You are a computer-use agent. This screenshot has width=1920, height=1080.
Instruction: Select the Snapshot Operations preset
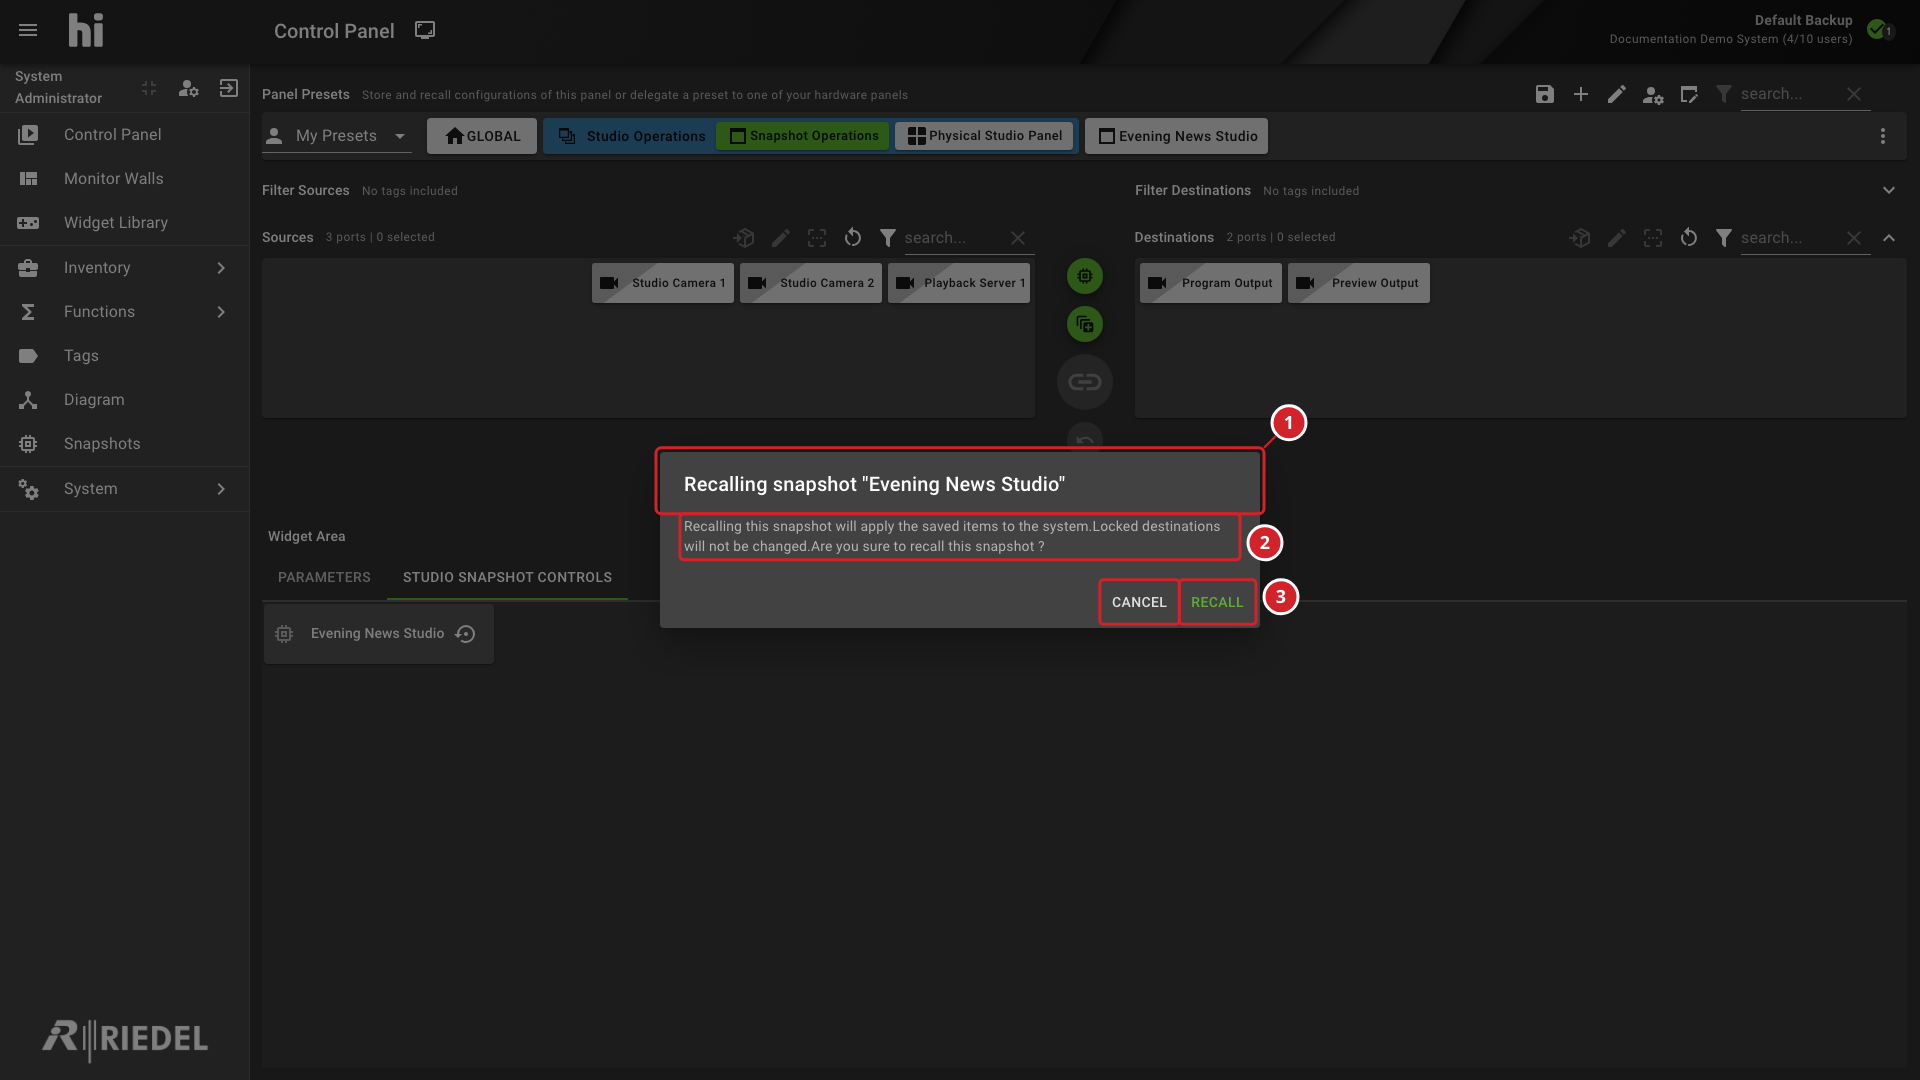[803, 136]
